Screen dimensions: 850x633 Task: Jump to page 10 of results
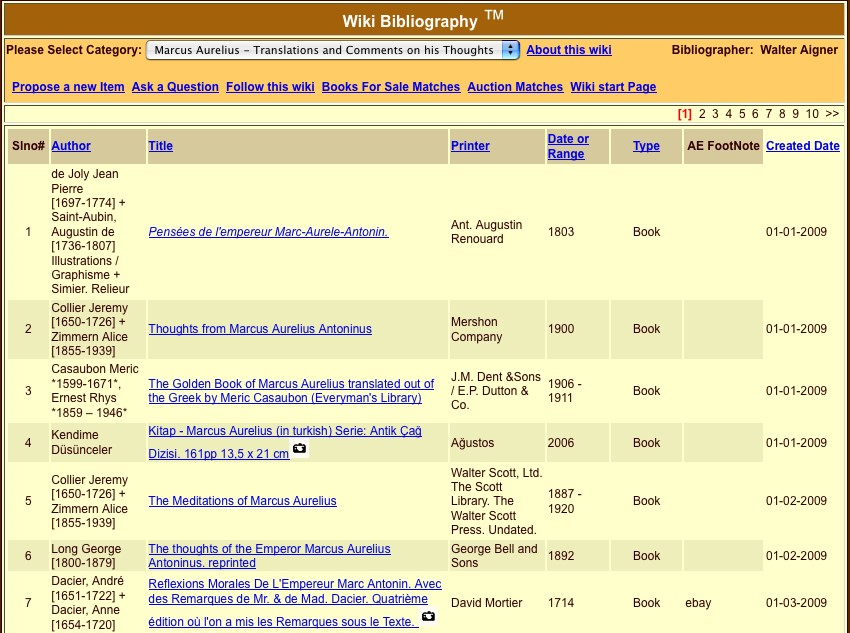812,114
